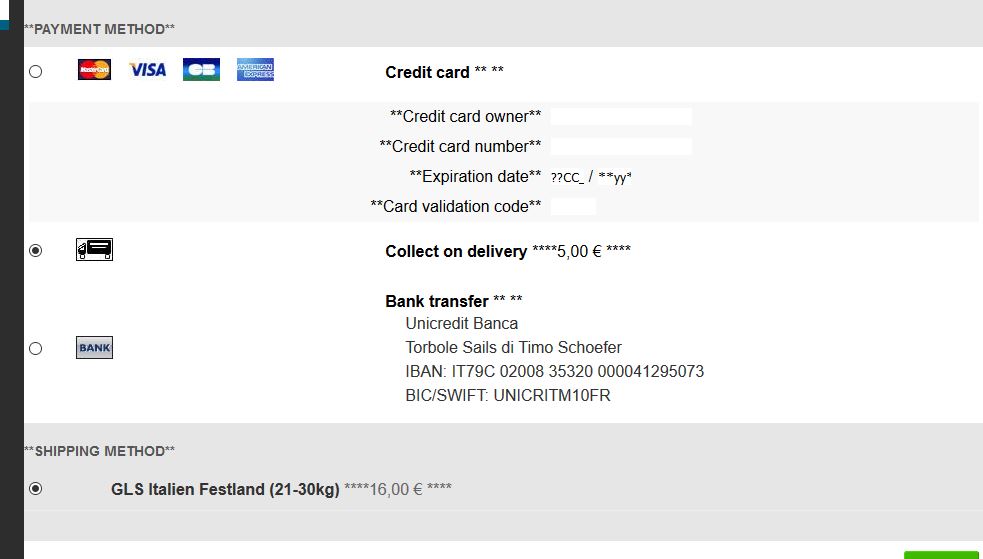This screenshot has height=559, width=983.
Task: Focus the Card validation code field
Action: tap(573, 207)
